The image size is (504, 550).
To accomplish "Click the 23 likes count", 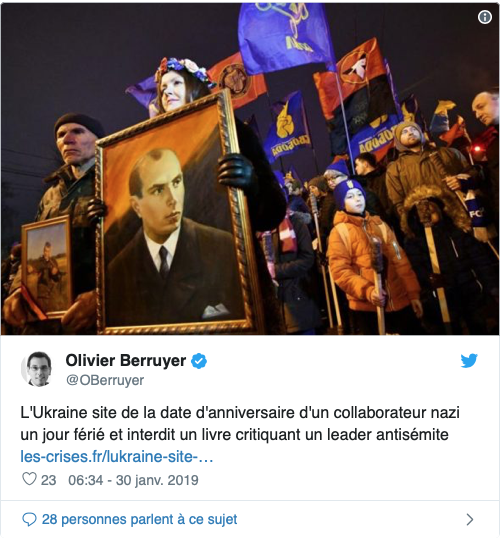I will coord(48,480).
